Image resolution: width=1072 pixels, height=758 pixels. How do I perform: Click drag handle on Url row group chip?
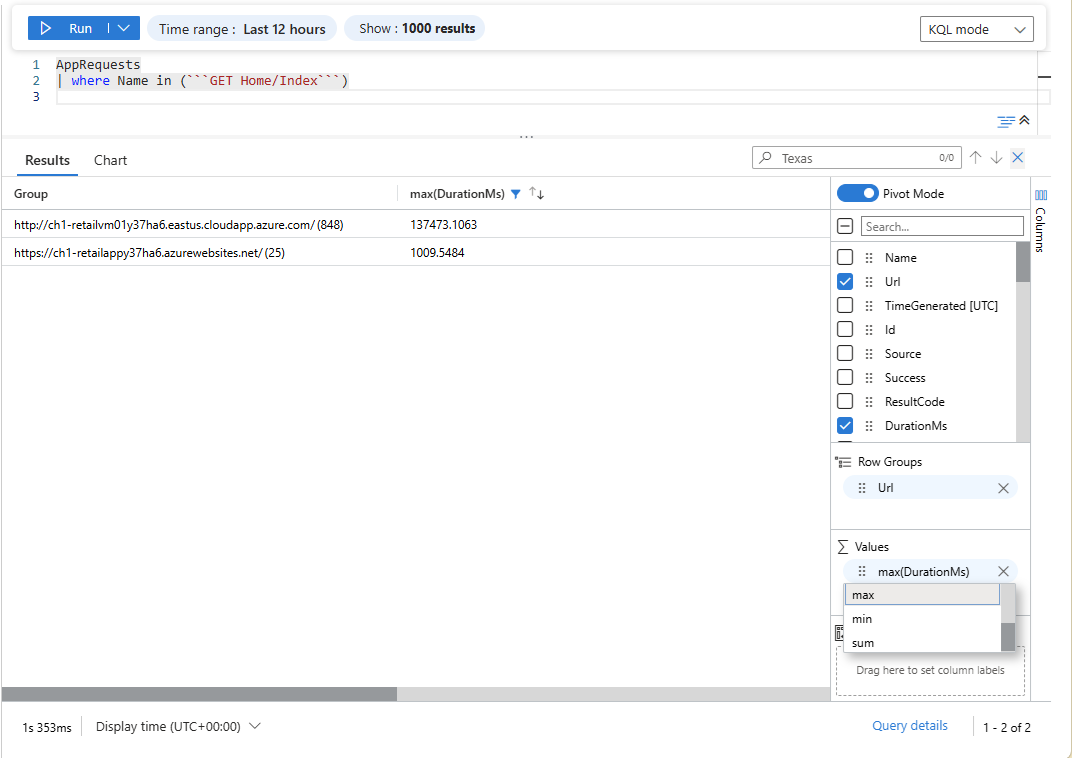point(861,487)
